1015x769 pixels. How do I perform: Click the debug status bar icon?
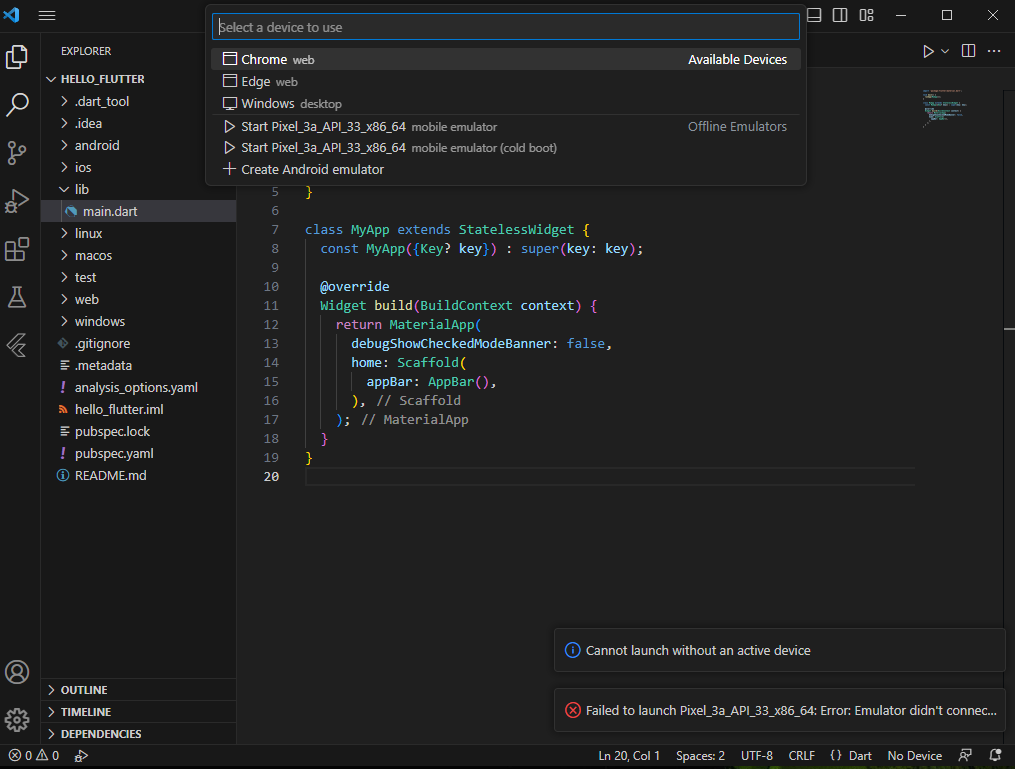tap(81, 755)
